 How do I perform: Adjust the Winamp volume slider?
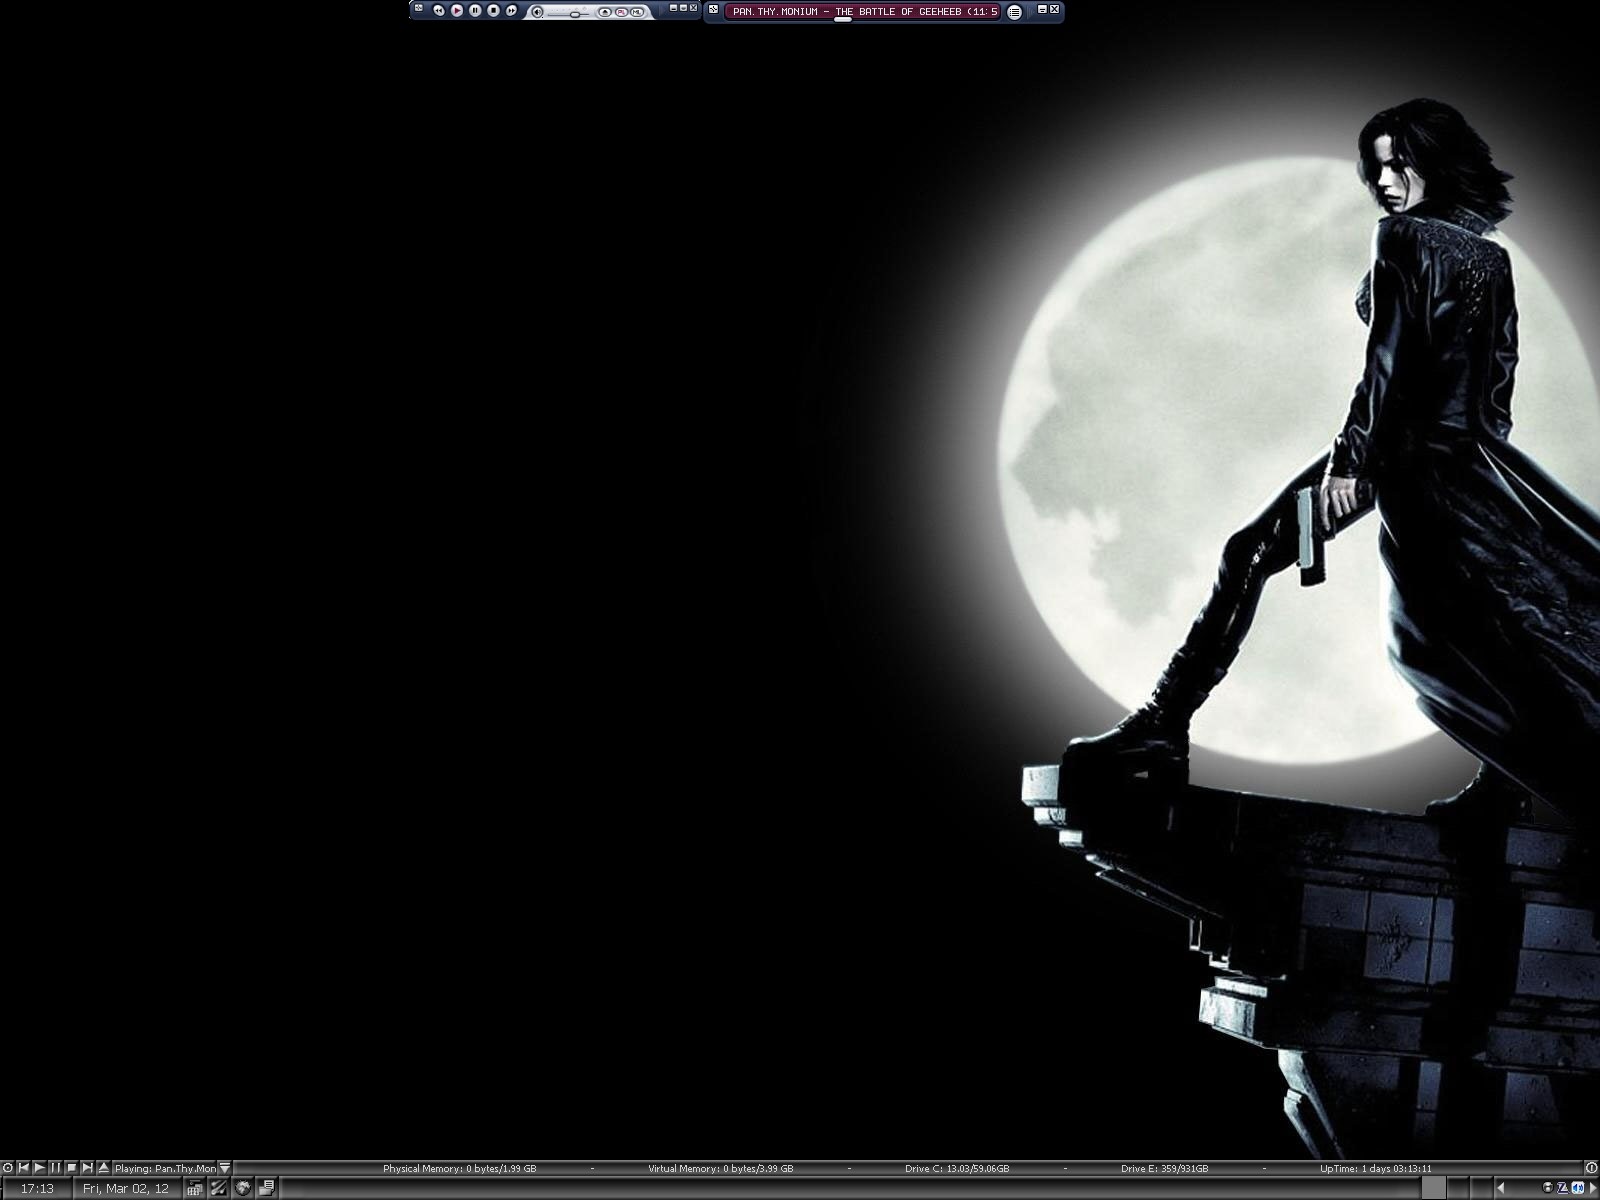coord(575,14)
